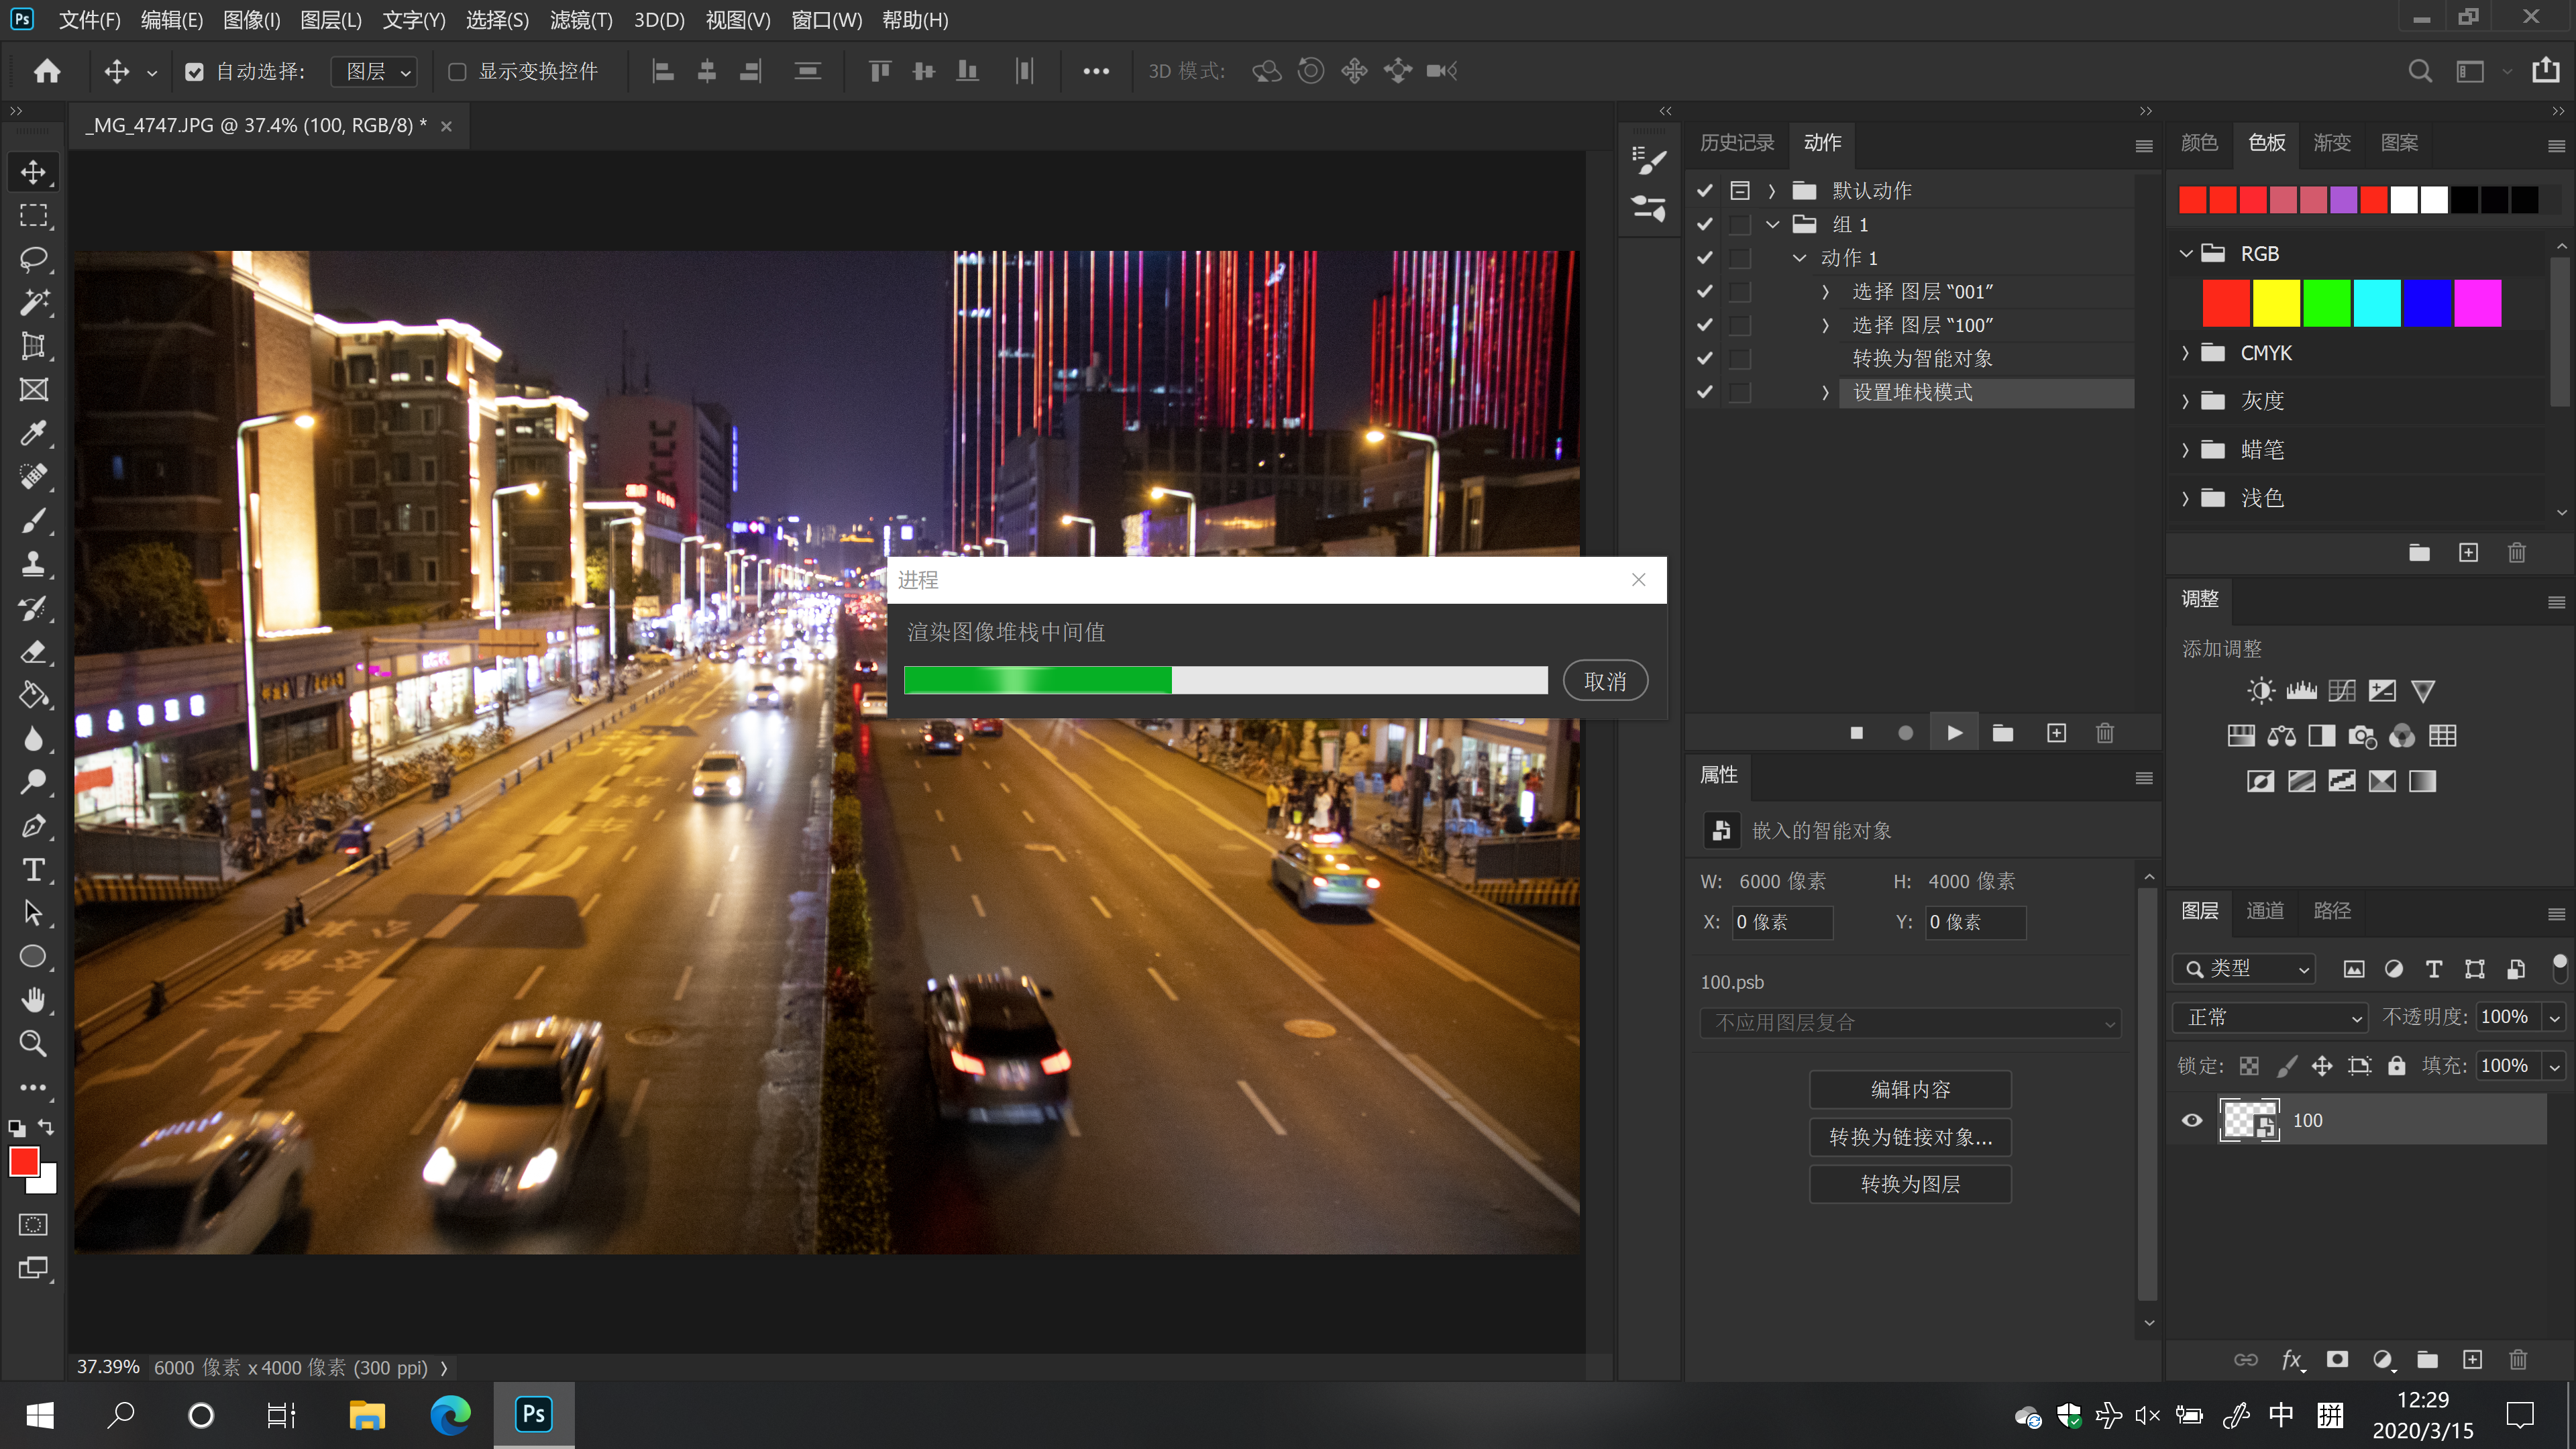The image size is (2576, 1449).
Task: Click the foreground color red swatch
Action: (24, 1161)
